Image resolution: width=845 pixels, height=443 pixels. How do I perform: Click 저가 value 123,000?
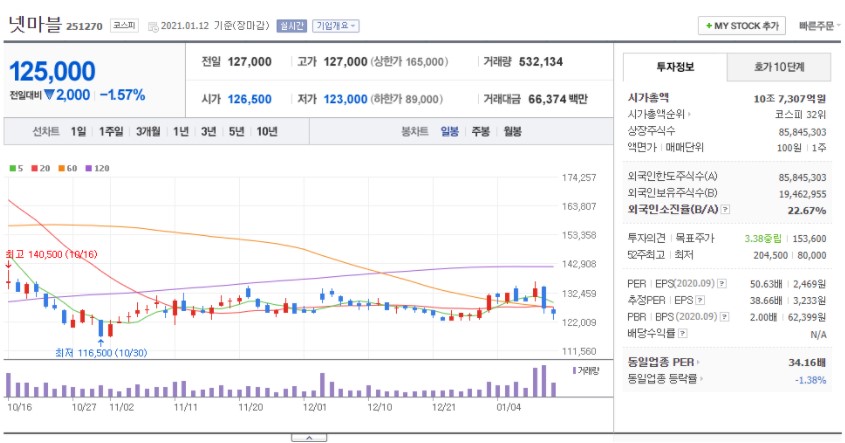click(x=345, y=99)
